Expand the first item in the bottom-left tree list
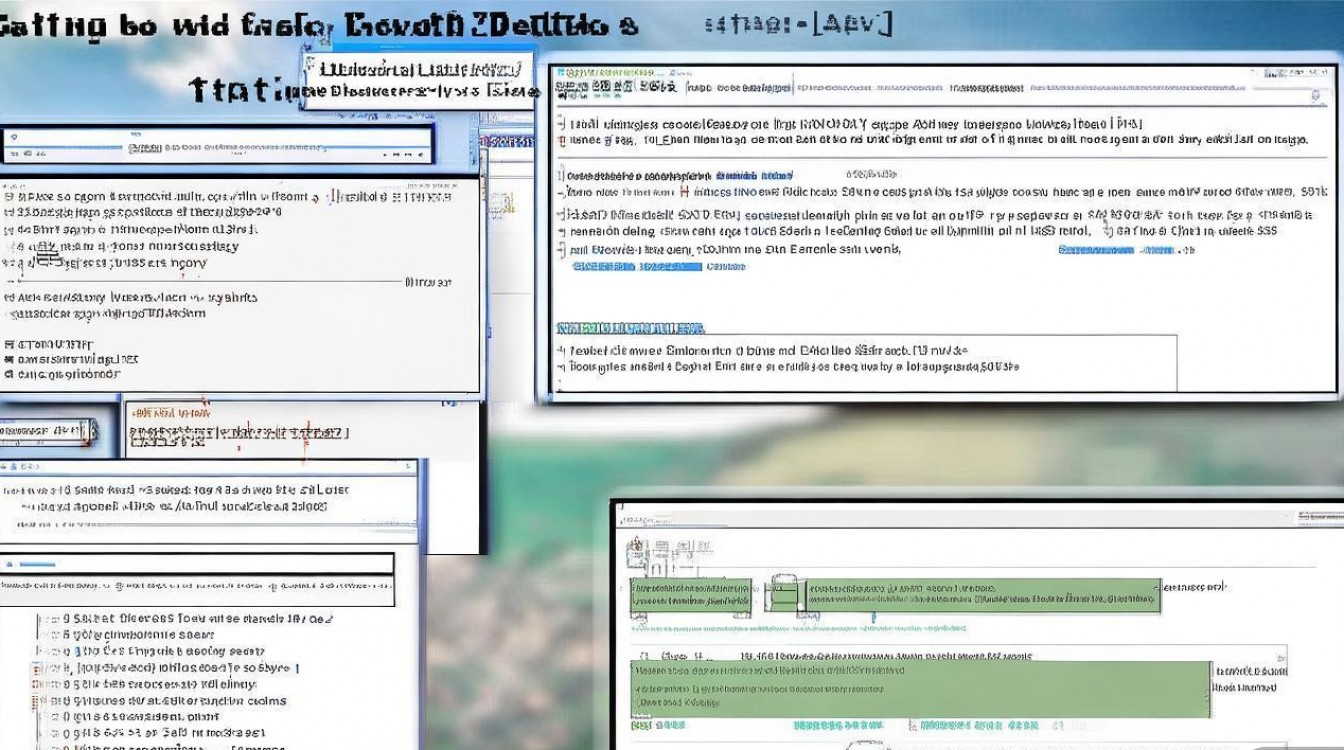Image resolution: width=1344 pixels, height=750 pixels. [x=40, y=618]
